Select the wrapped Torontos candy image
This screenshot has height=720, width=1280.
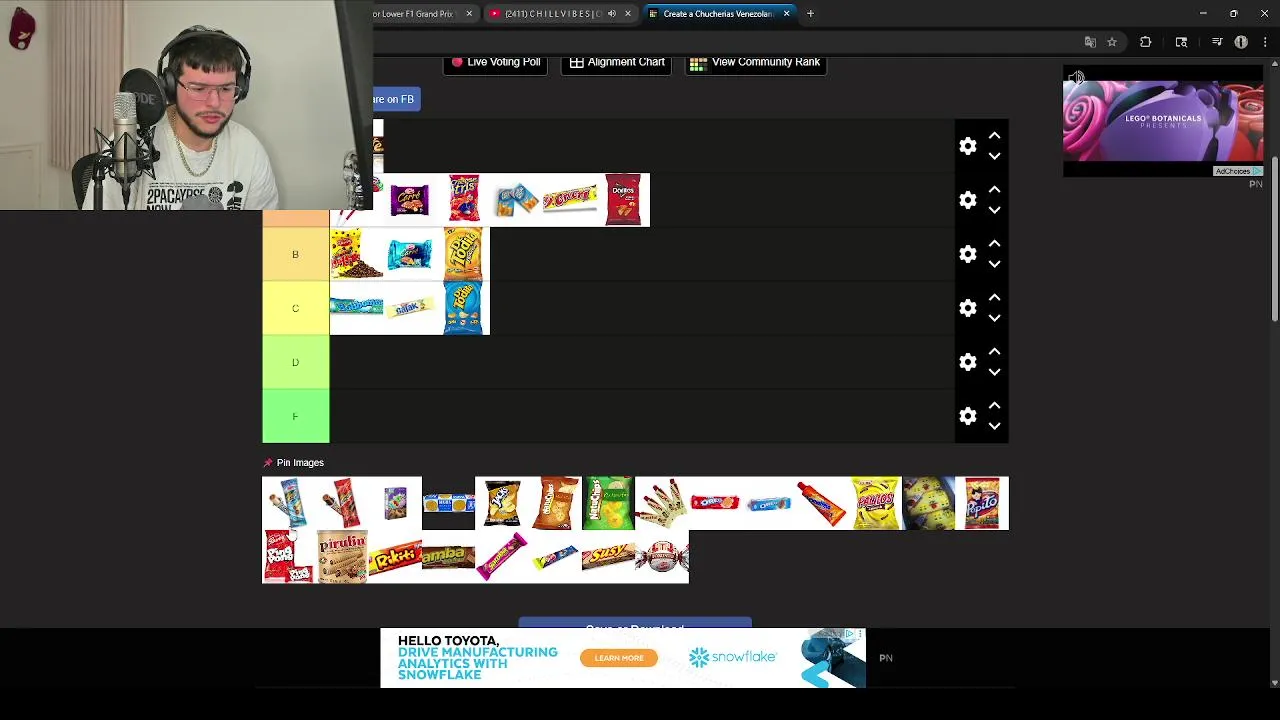coord(662,556)
